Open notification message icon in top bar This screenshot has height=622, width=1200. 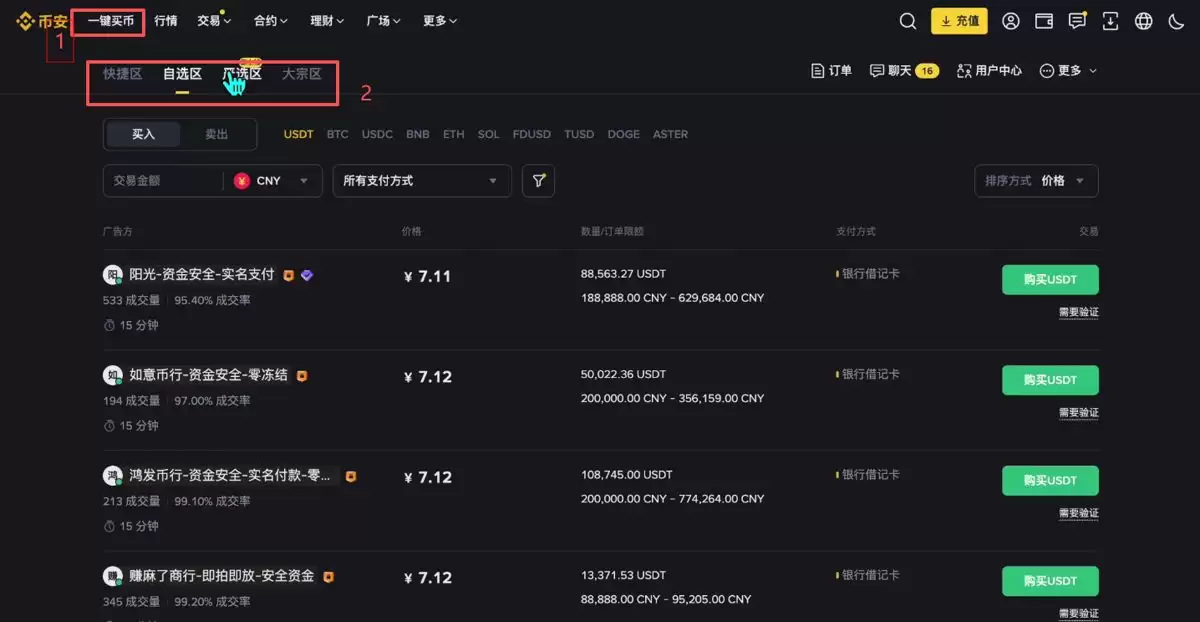[x=1077, y=20]
